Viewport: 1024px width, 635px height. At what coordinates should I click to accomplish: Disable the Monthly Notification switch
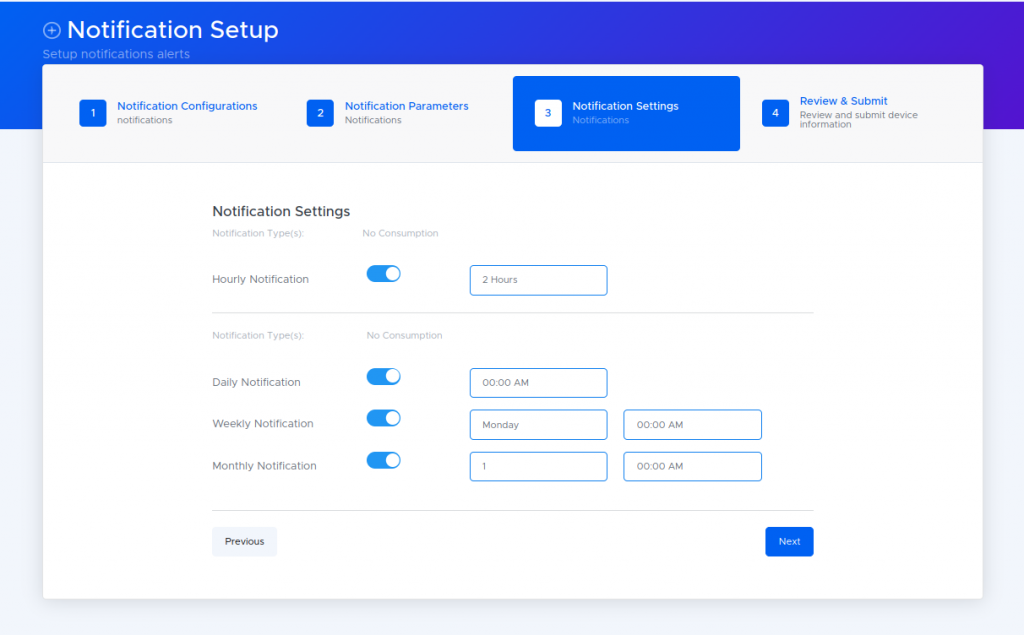[383, 460]
